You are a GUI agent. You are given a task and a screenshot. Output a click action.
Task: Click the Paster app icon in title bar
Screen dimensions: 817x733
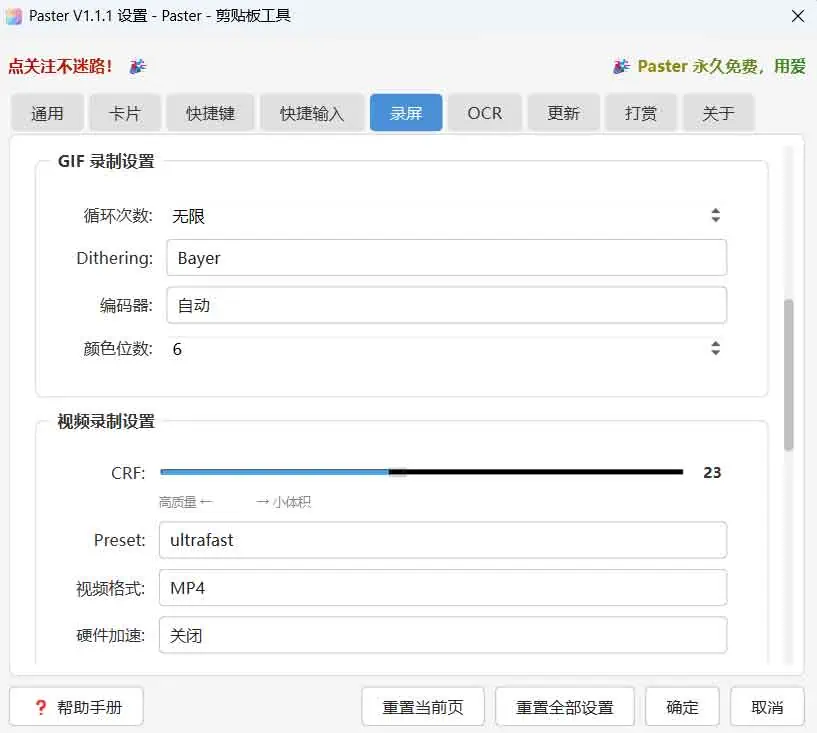point(14,16)
